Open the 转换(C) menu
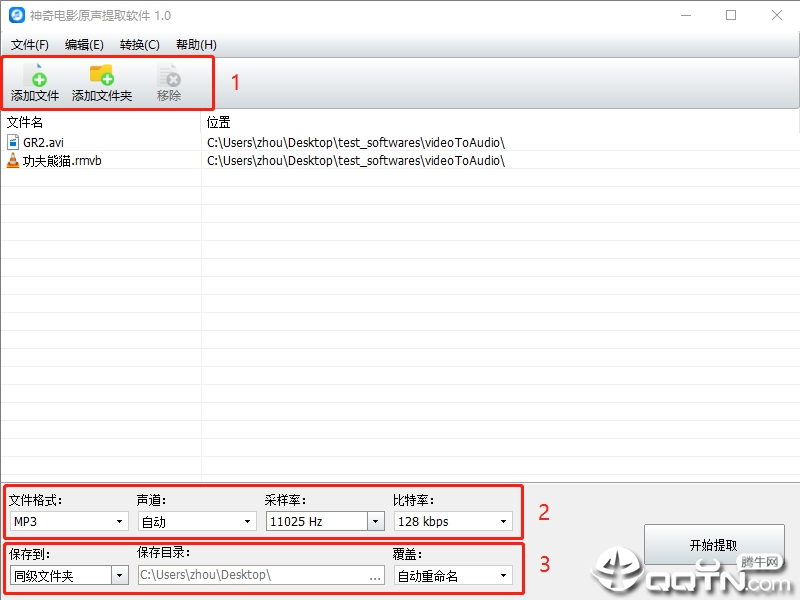This screenshot has height=600, width=800. (139, 45)
